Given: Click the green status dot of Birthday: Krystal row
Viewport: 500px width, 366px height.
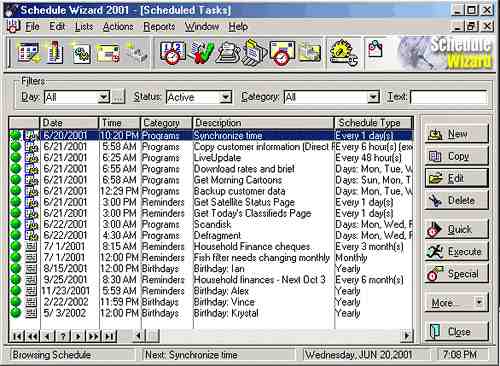Looking at the screenshot, I should pyautogui.click(x=15, y=313).
